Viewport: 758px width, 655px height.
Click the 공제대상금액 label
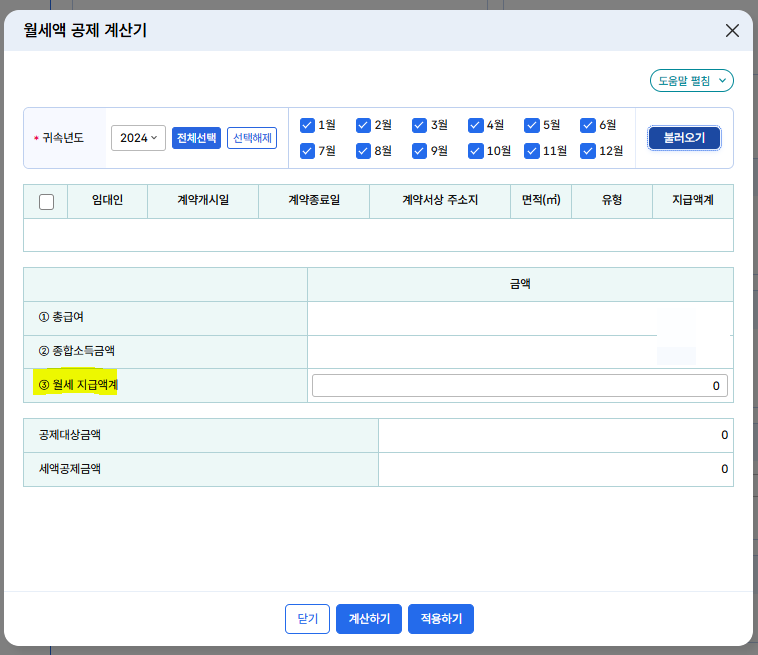tap(70, 435)
